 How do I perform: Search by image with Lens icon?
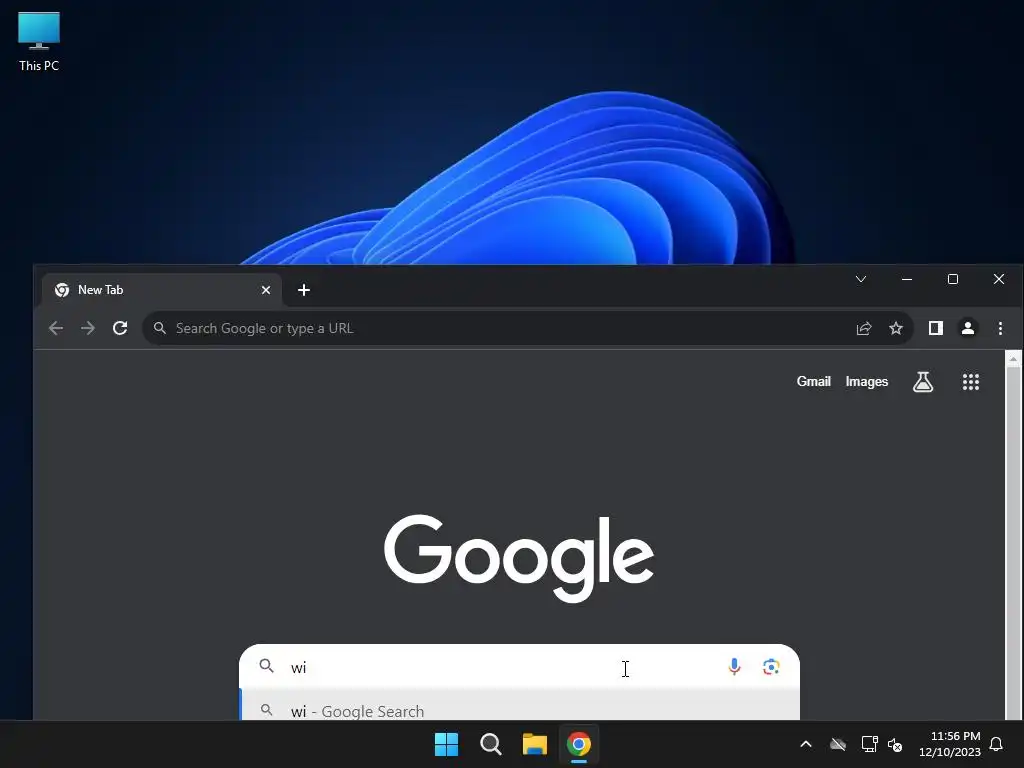click(771, 667)
